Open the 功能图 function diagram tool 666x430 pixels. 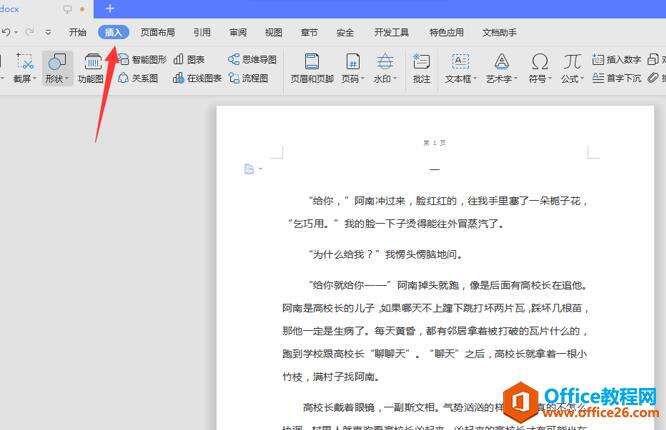coord(91,67)
